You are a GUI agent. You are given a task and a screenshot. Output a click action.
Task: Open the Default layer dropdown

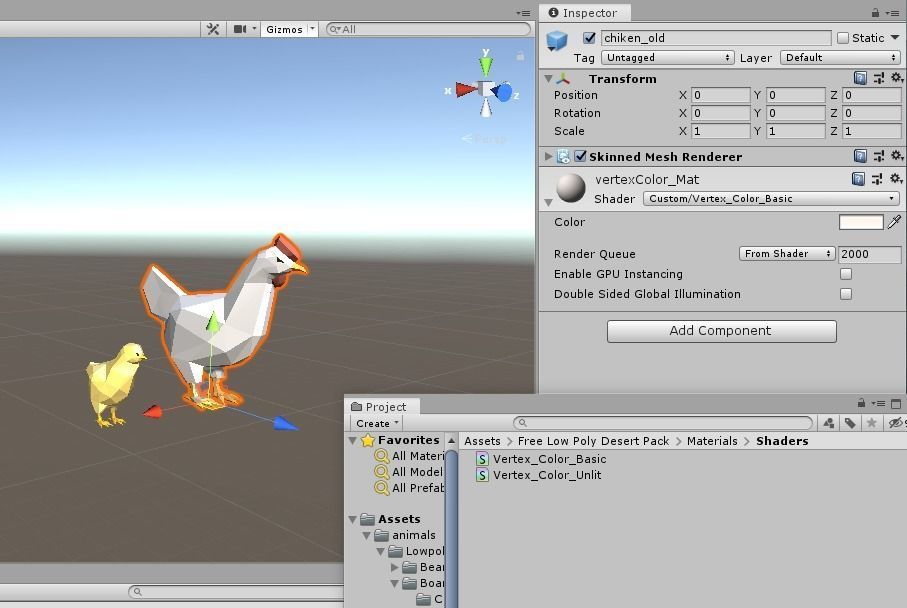[x=840, y=57]
